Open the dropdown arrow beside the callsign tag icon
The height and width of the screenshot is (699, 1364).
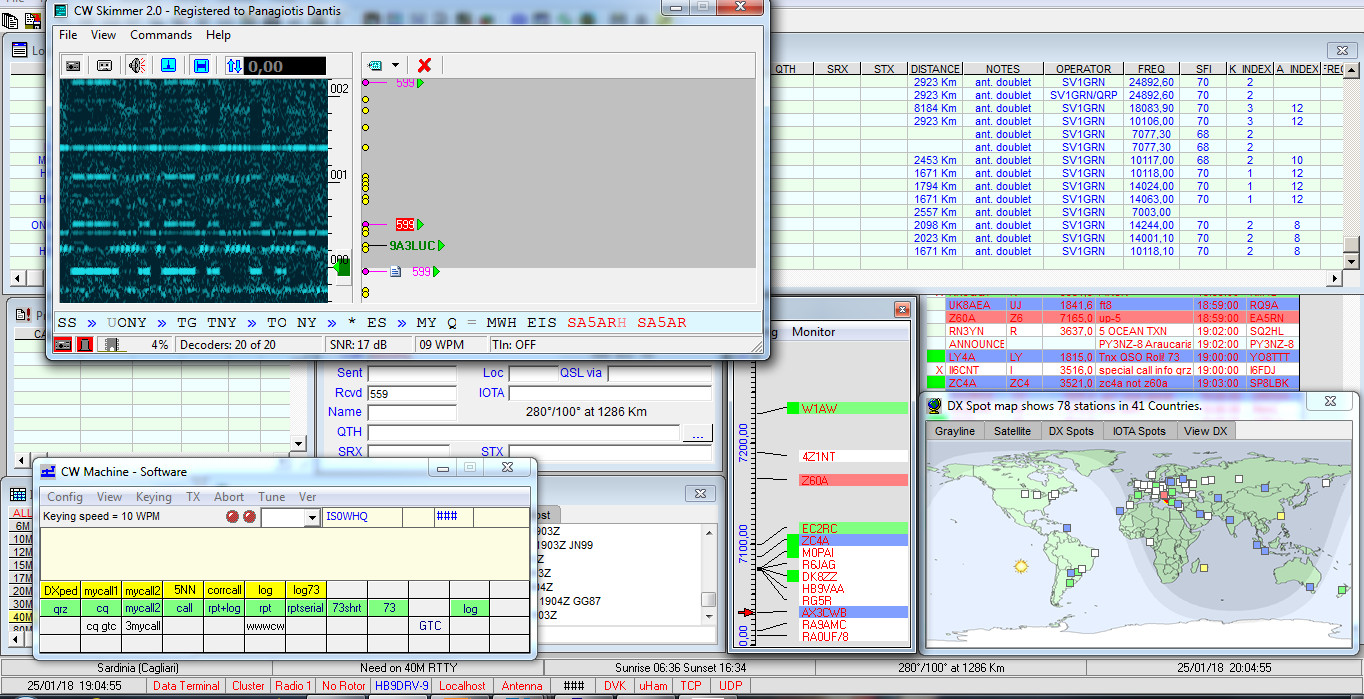pos(396,65)
